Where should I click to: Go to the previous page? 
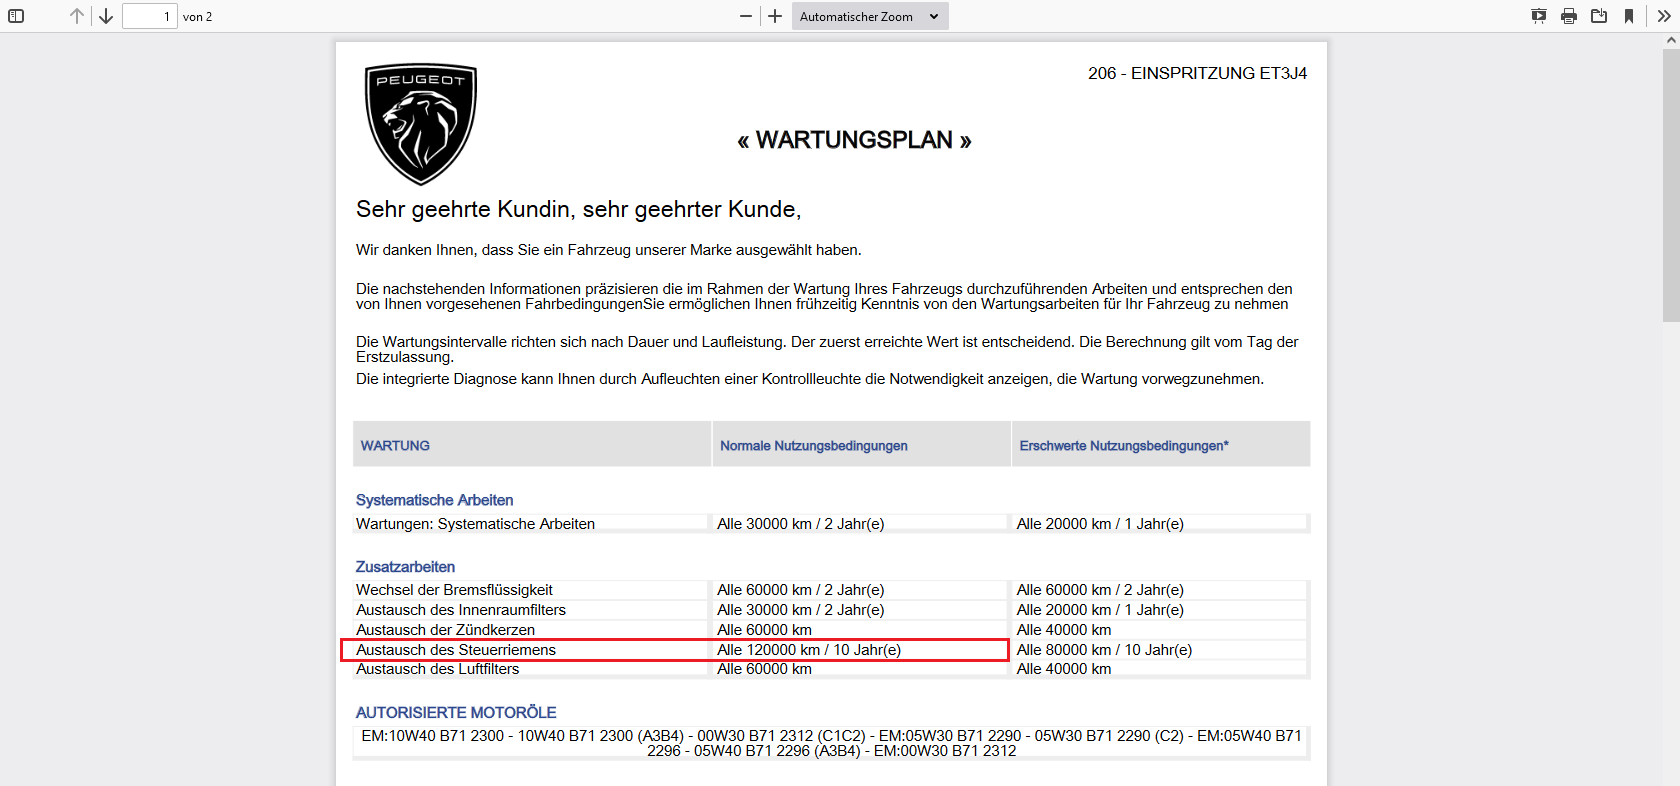click(x=77, y=16)
